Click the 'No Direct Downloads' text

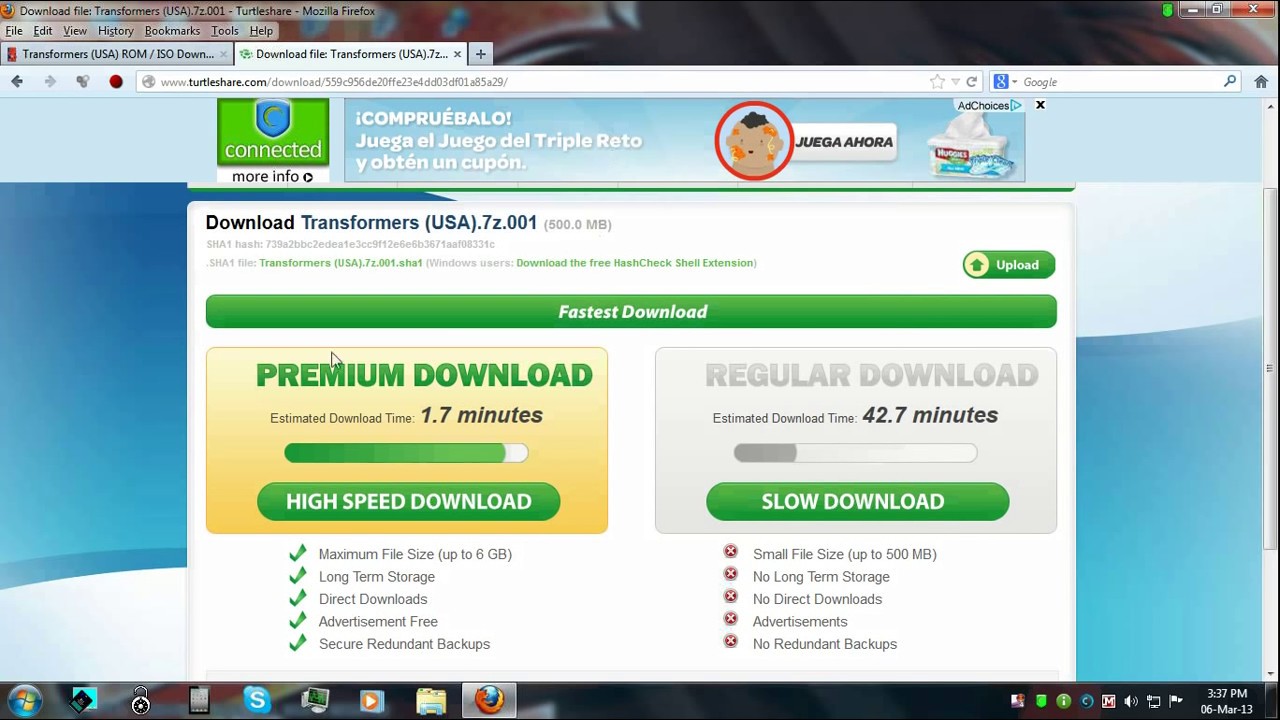tap(817, 599)
